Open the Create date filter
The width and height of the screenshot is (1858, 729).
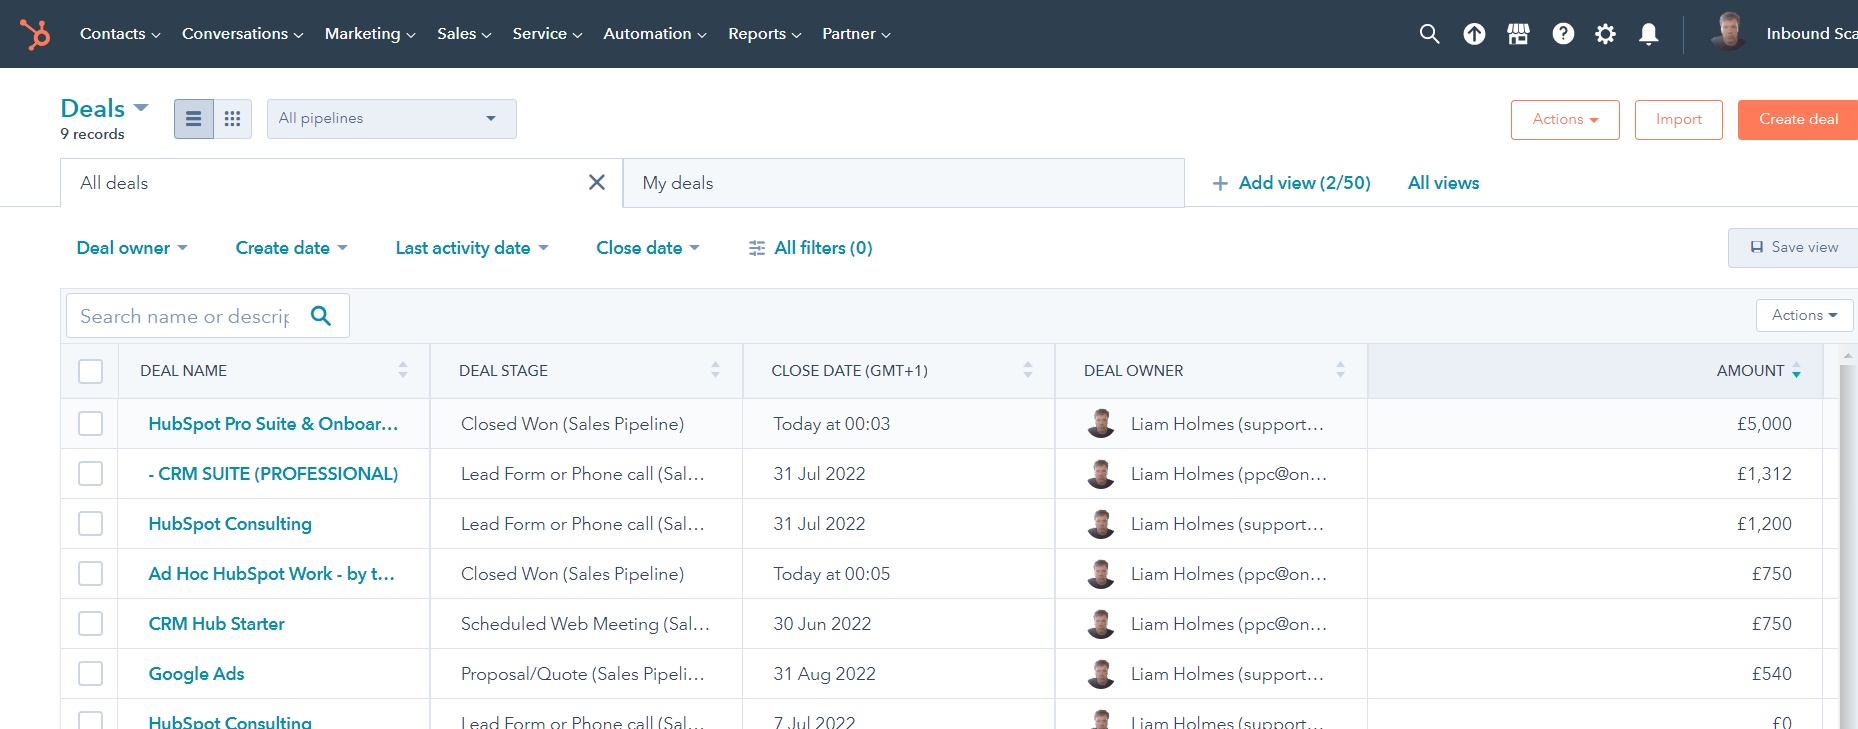click(291, 248)
